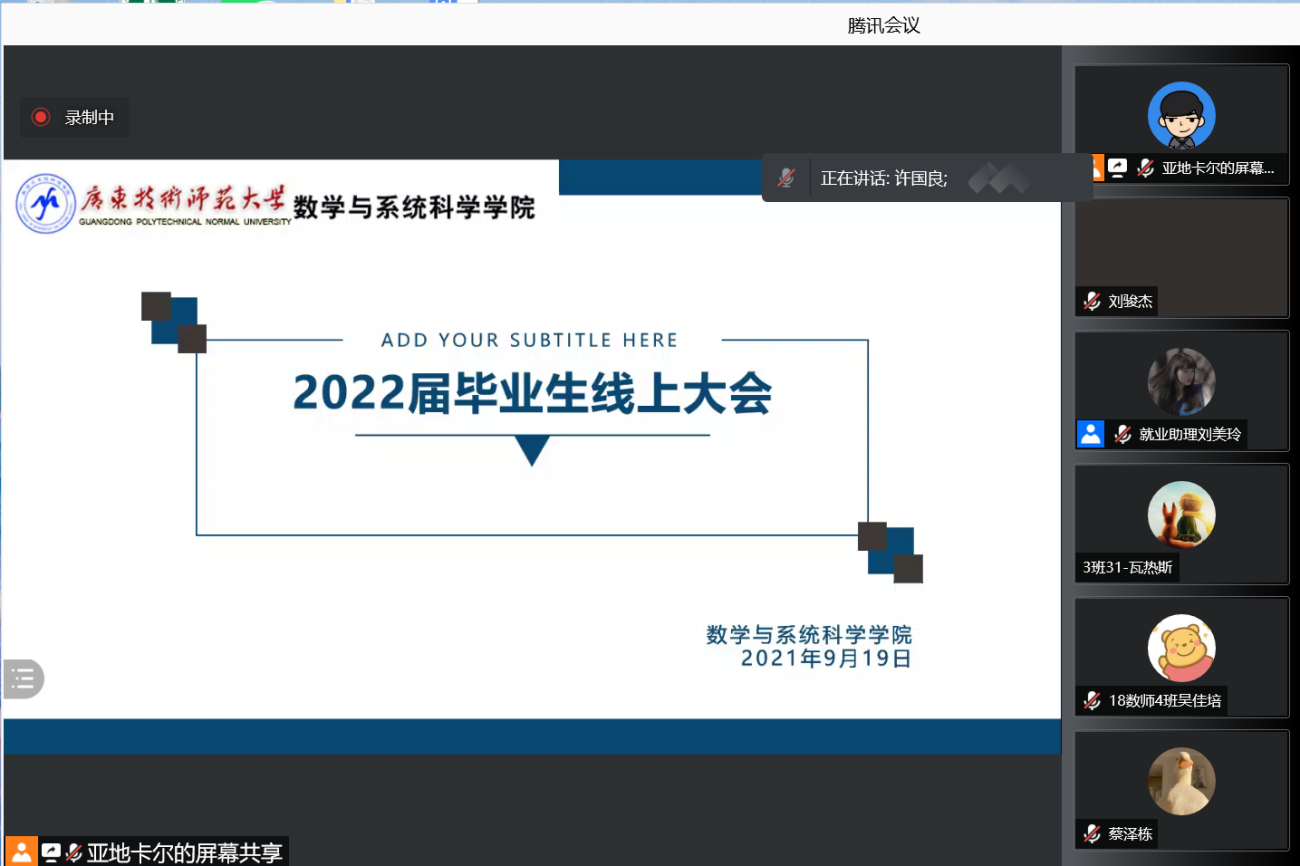Screen dimensions: 1300x866
Task: Click the 2022届毕业生线上大会 slide title
Action: (x=532, y=393)
